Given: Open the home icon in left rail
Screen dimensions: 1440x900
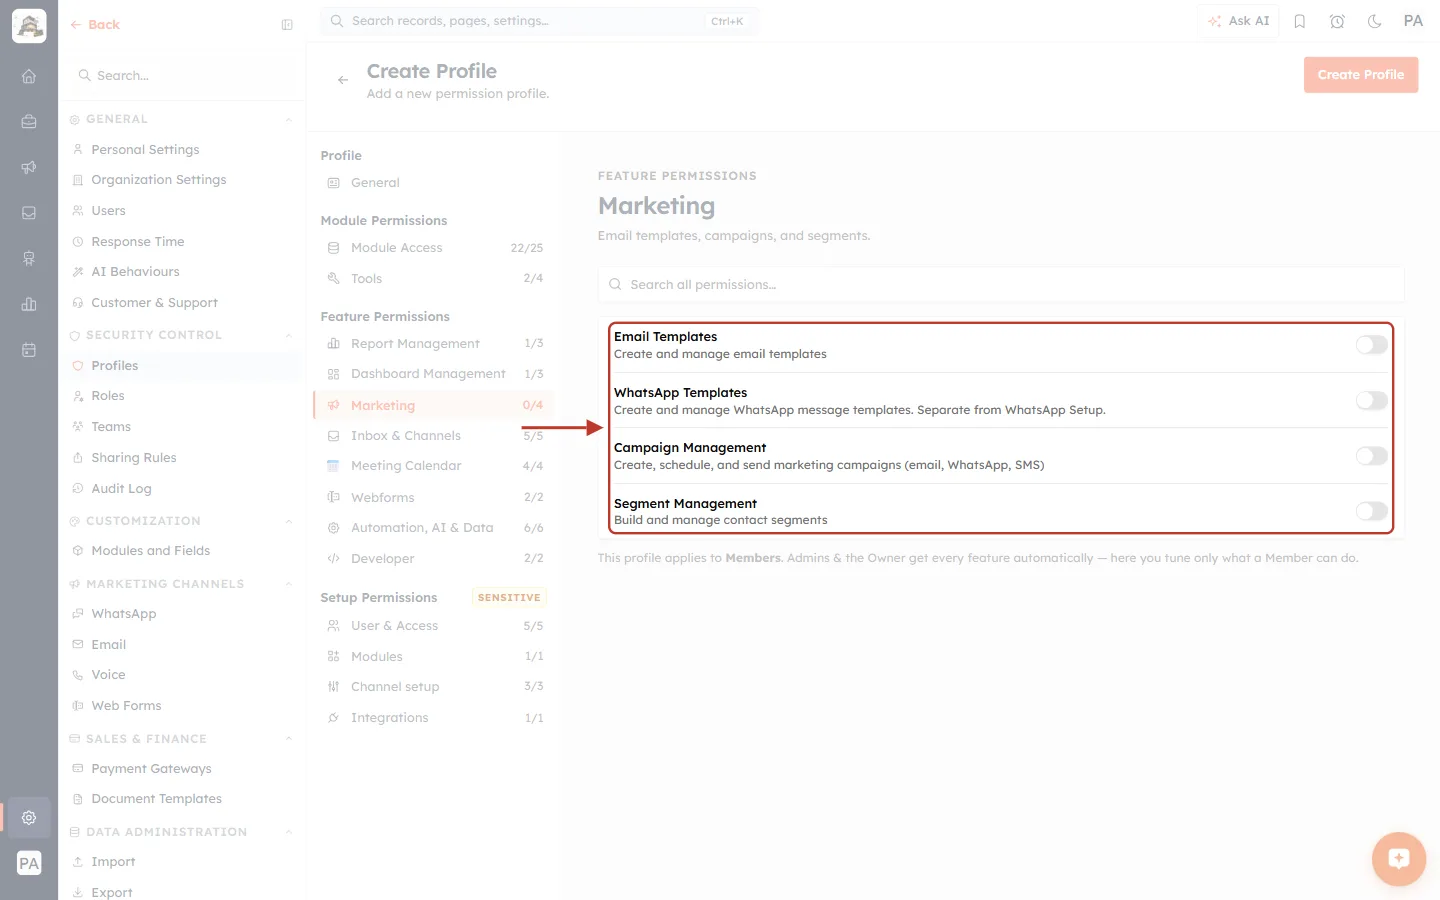Looking at the screenshot, I should click(x=29, y=76).
